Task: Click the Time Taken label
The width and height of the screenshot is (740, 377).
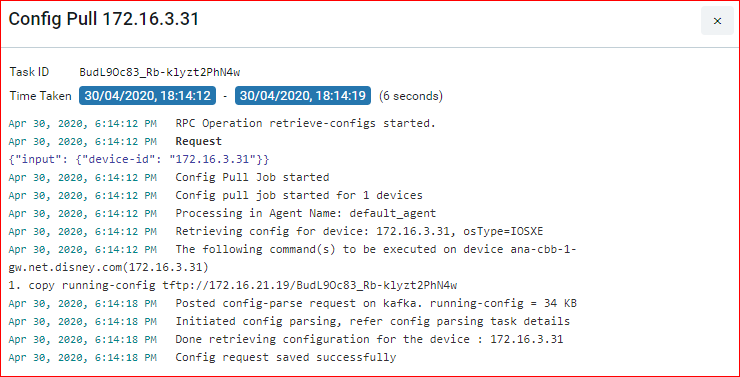Action: point(41,96)
